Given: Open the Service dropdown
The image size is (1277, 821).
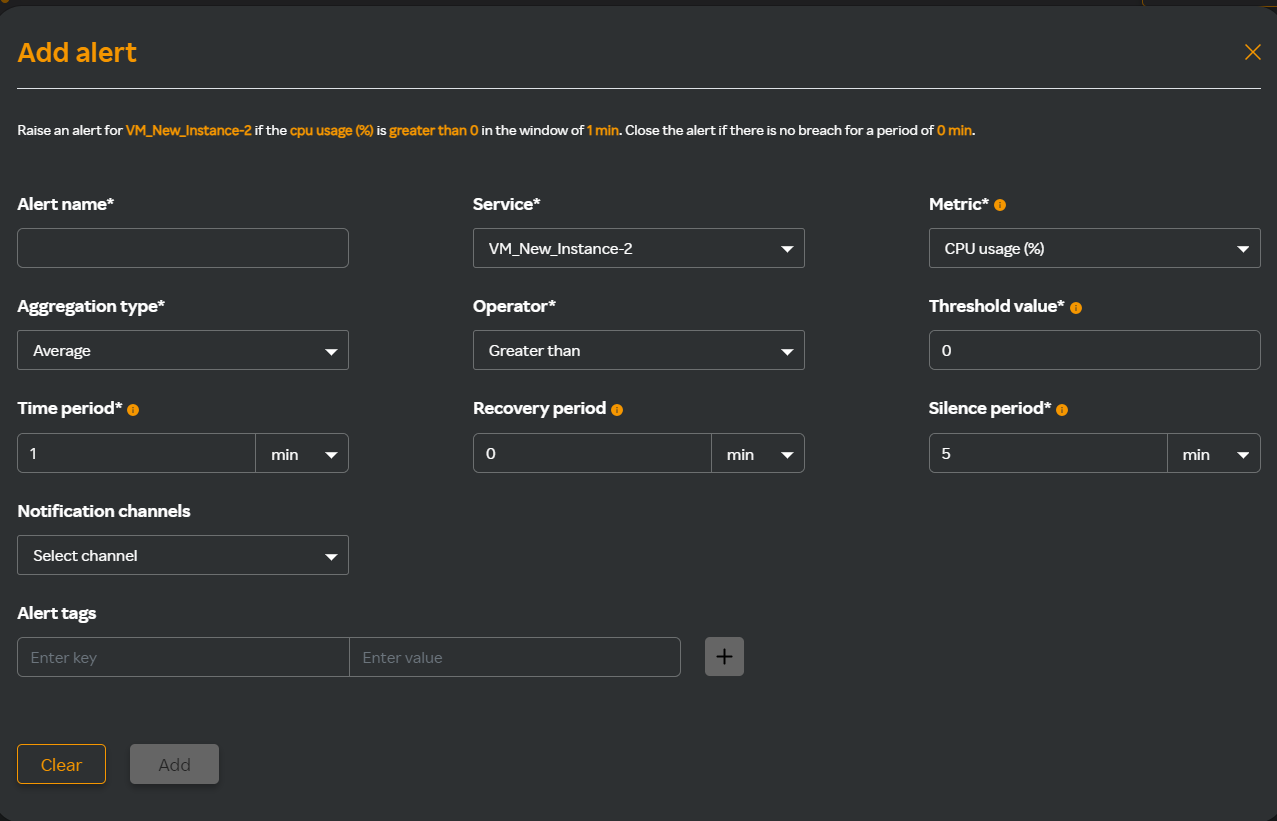Looking at the screenshot, I should click(x=638, y=248).
